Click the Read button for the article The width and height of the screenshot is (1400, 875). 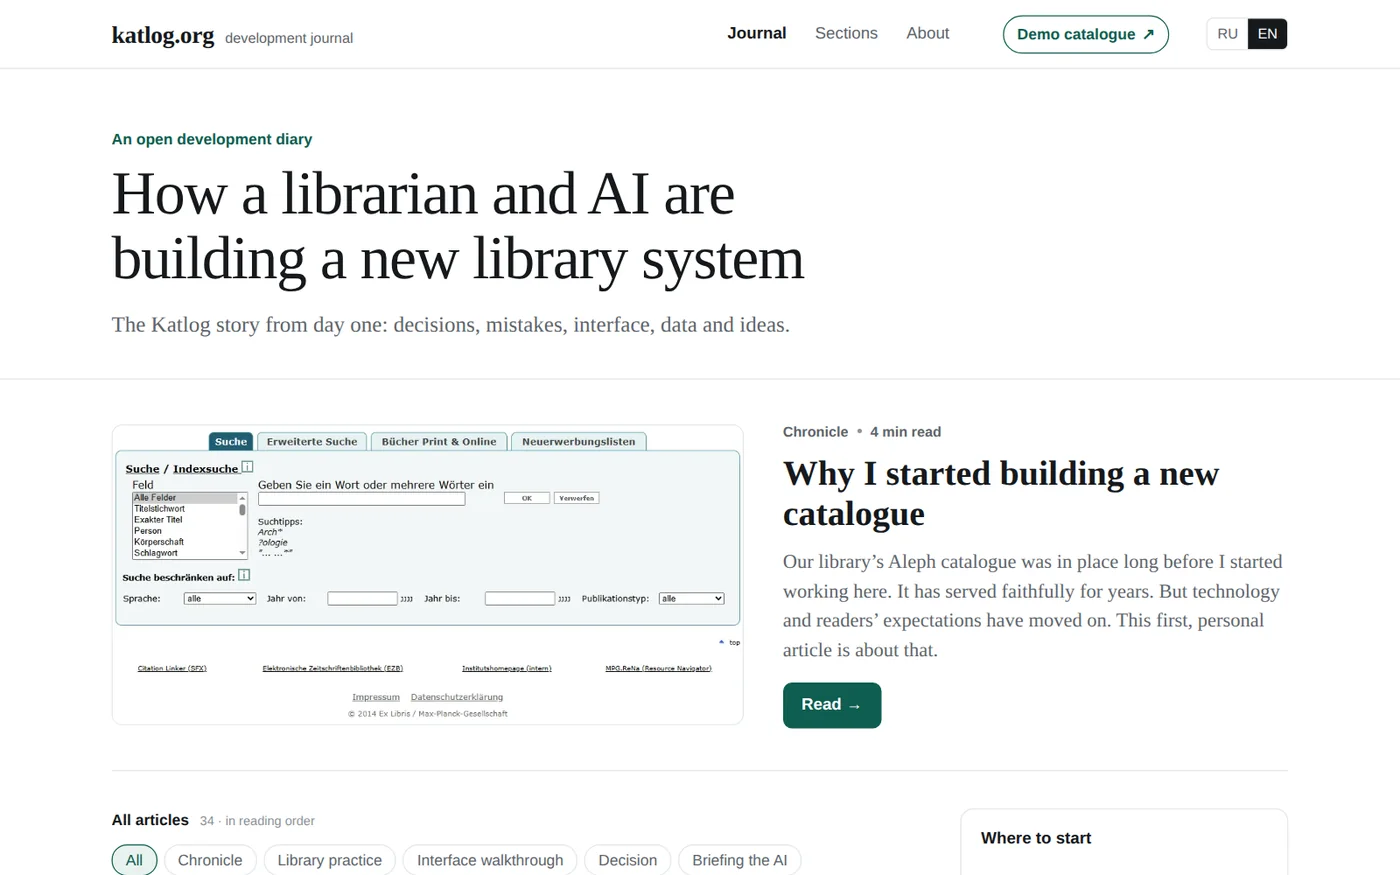pos(832,705)
